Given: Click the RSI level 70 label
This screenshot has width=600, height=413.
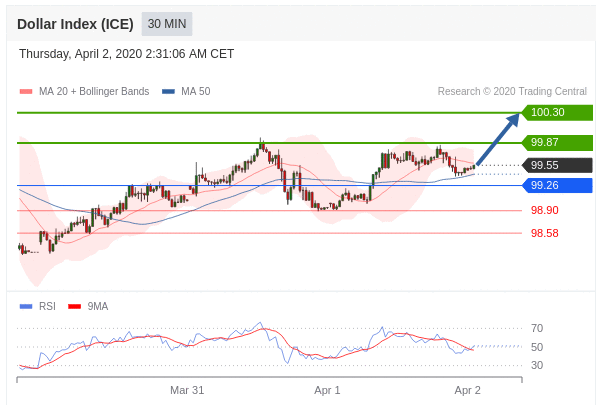Looking at the screenshot, I should click(x=537, y=328).
